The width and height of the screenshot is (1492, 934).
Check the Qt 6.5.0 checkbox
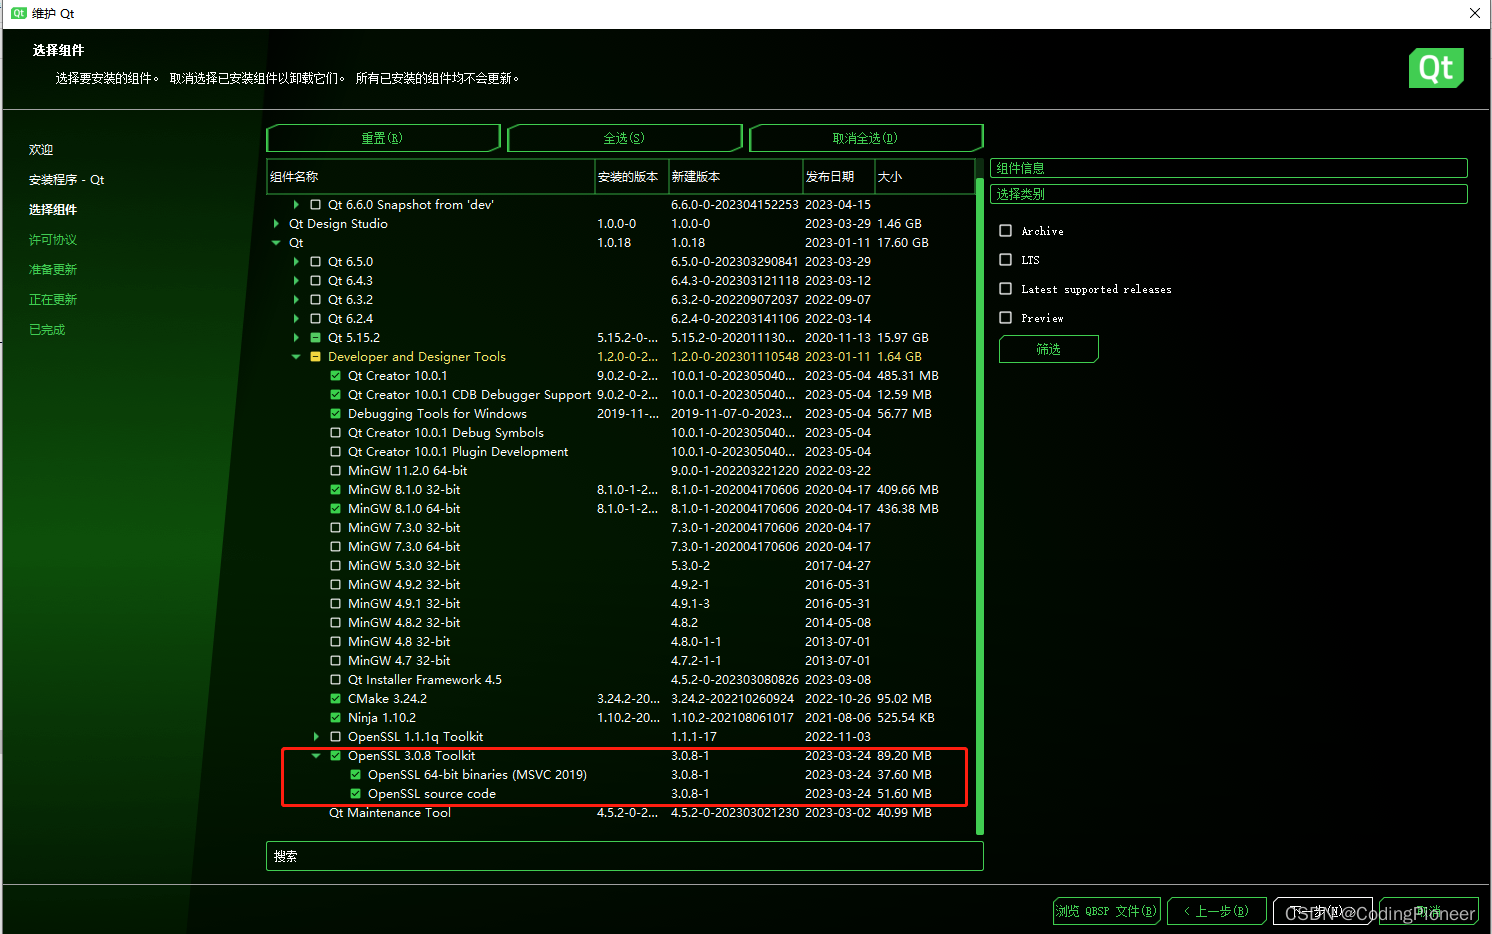click(316, 262)
